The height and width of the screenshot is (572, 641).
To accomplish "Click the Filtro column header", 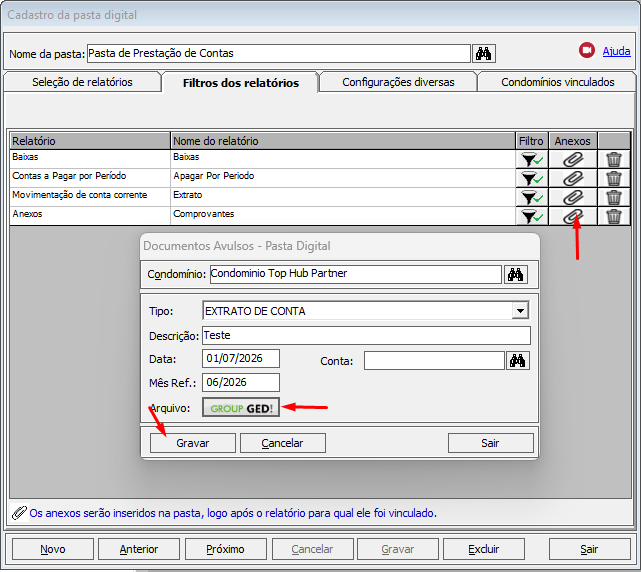I will tap(531, 141).
